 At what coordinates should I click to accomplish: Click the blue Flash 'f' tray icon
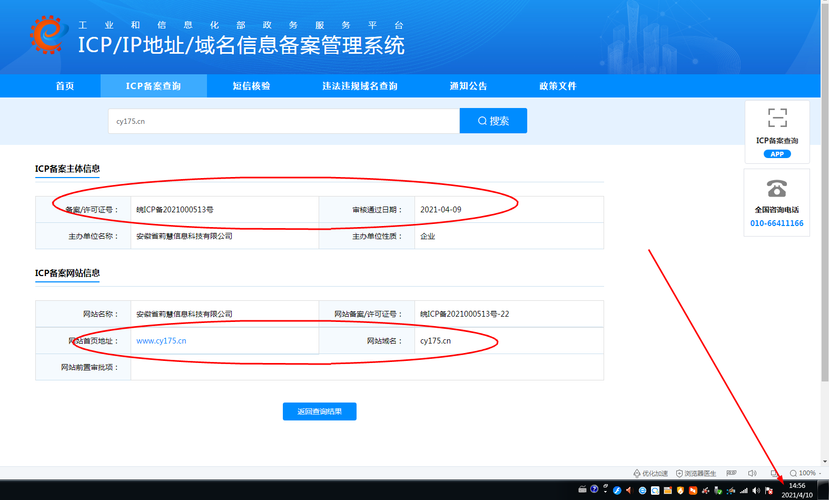coord(617,490)
